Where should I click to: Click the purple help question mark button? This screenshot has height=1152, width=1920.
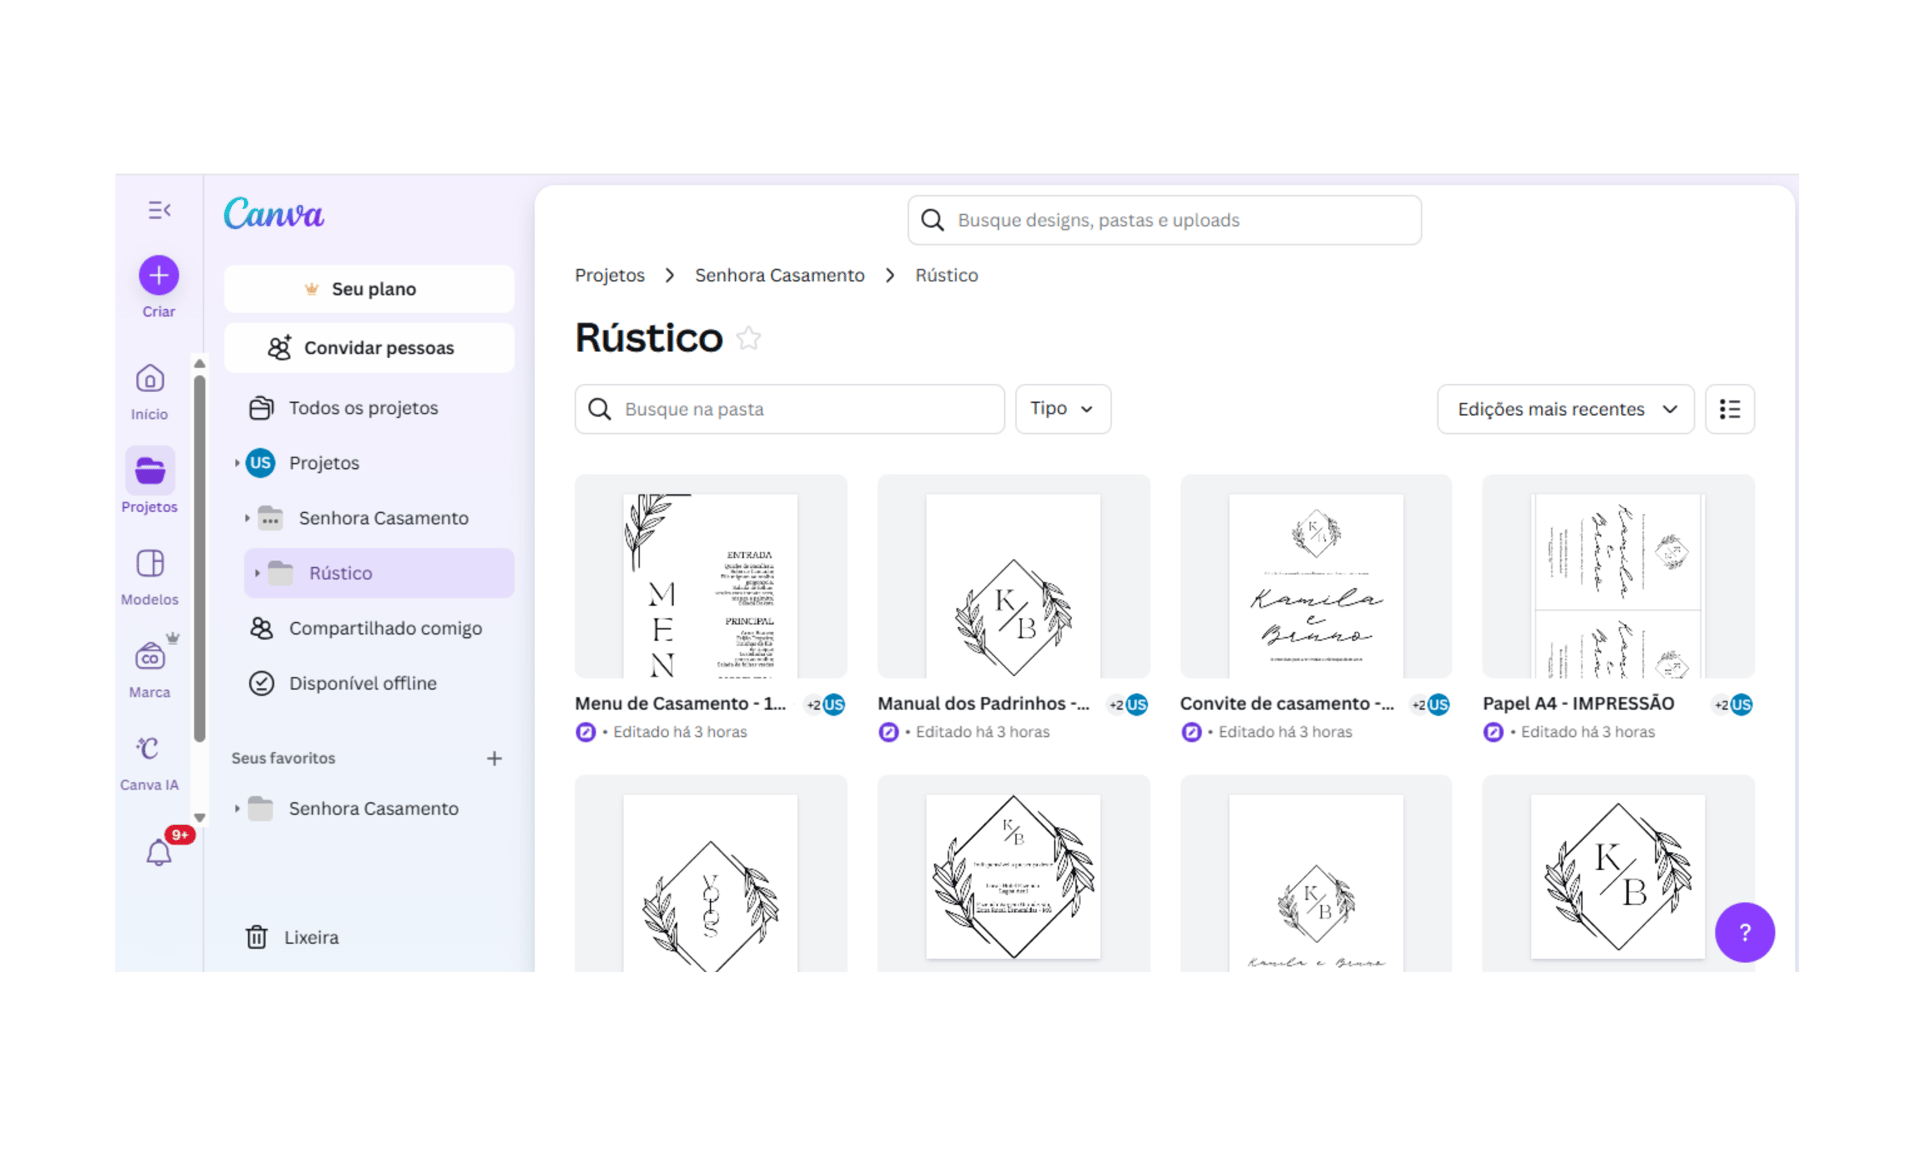tap(1744, 932)
